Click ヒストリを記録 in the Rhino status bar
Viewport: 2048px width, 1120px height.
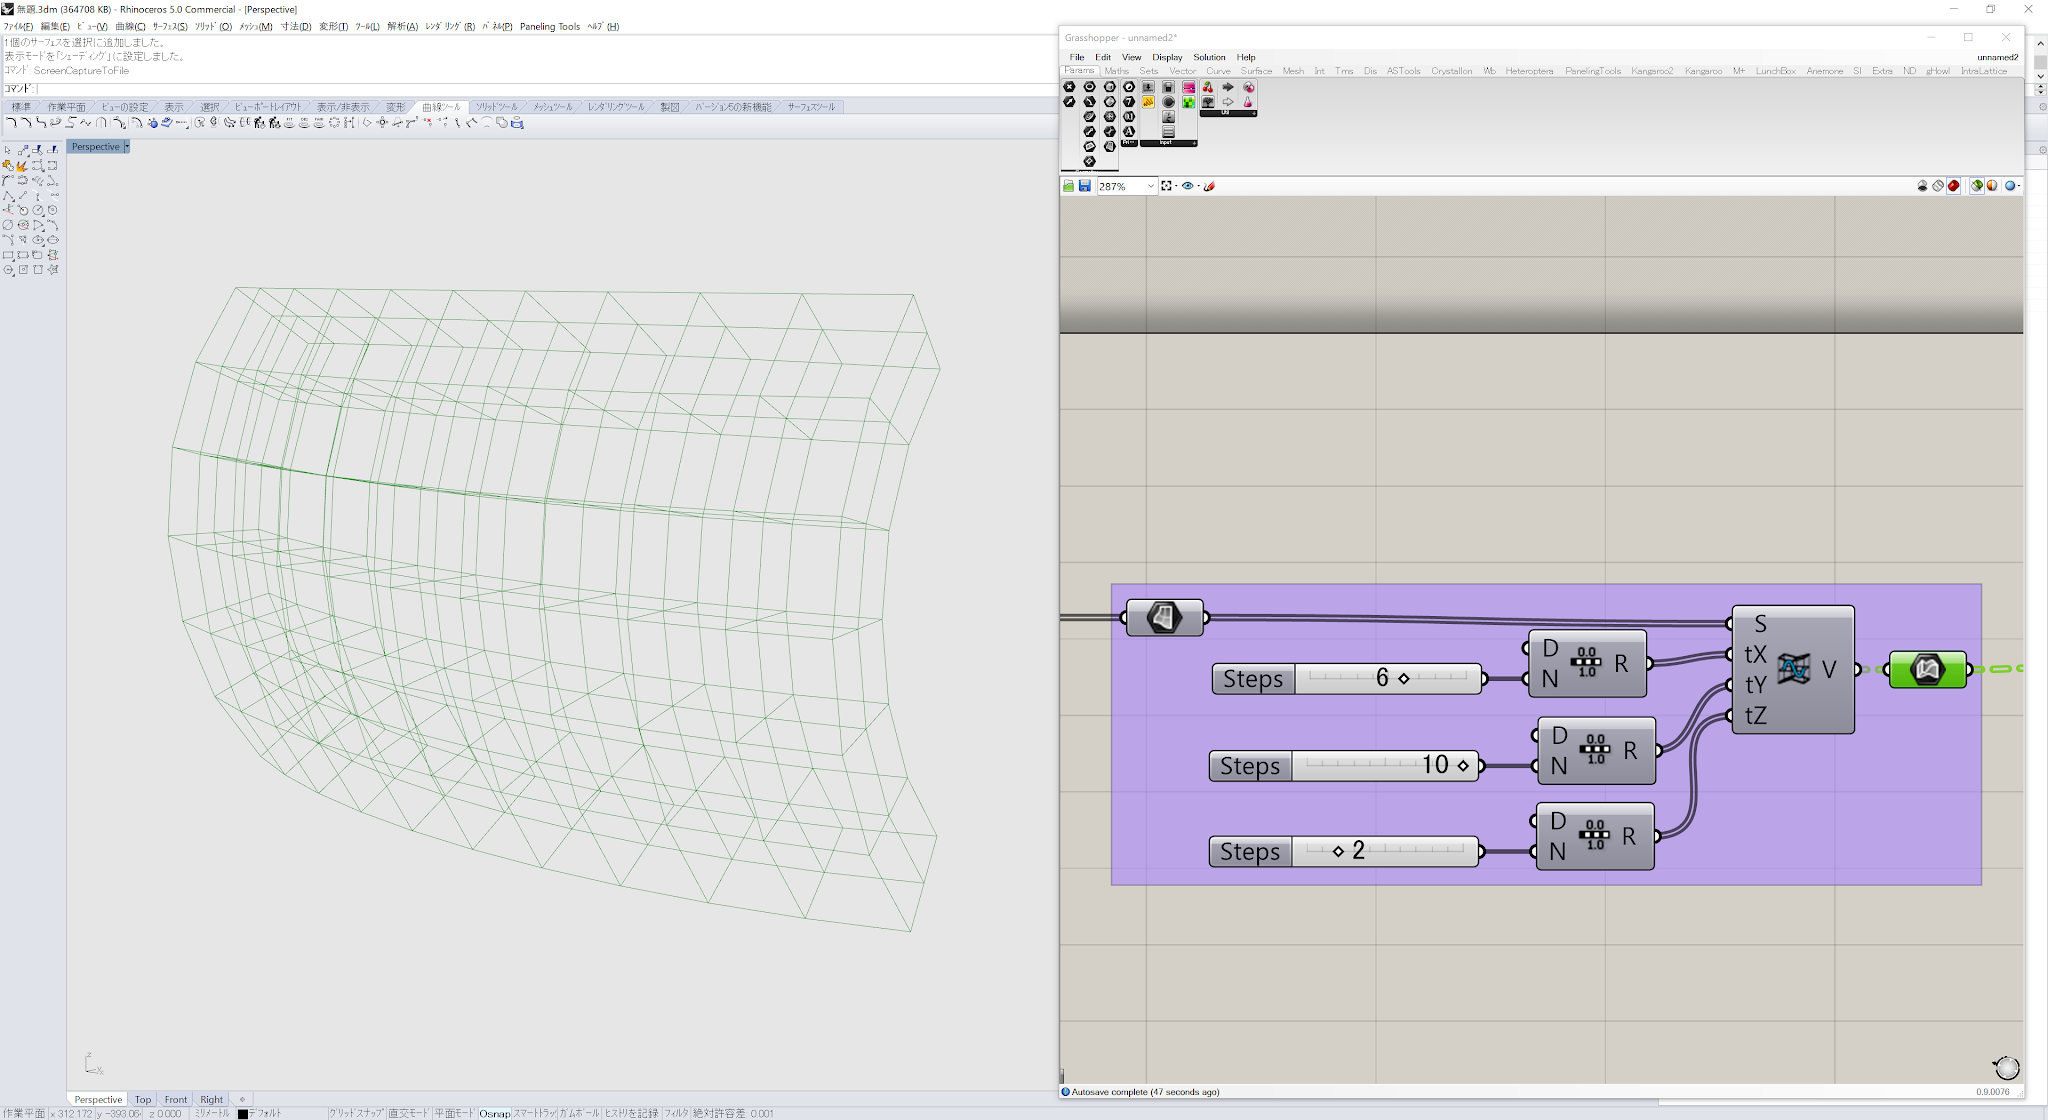[631, 1113]
